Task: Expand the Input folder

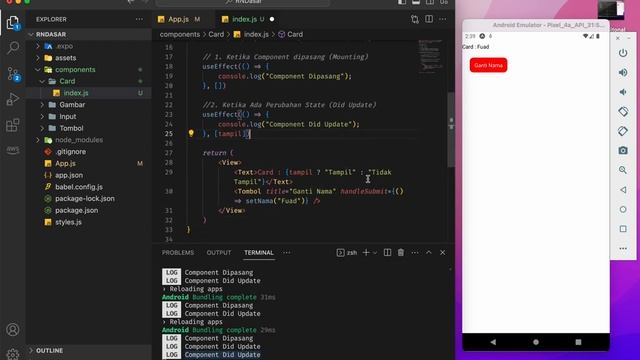Action: point(42,117)
